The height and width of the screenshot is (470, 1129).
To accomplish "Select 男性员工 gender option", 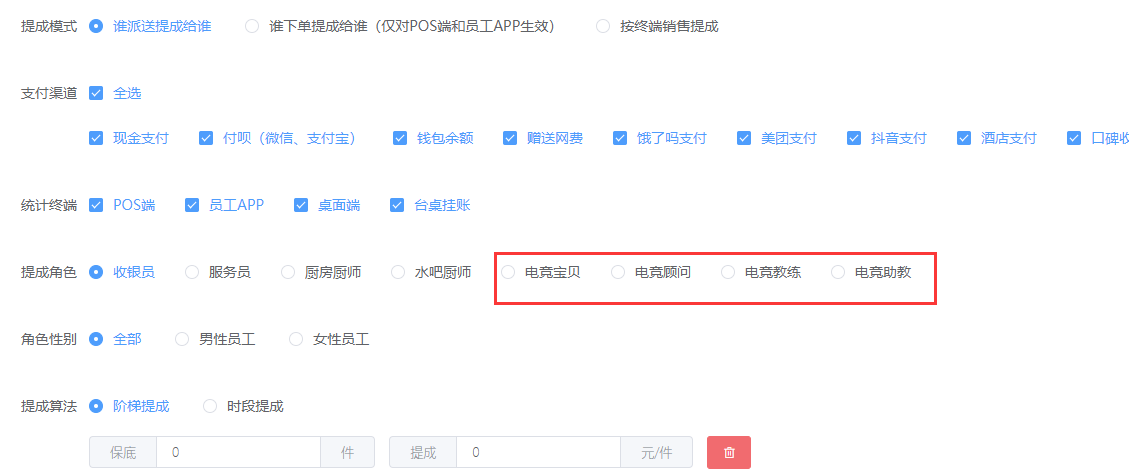I will tap(182, 339).
